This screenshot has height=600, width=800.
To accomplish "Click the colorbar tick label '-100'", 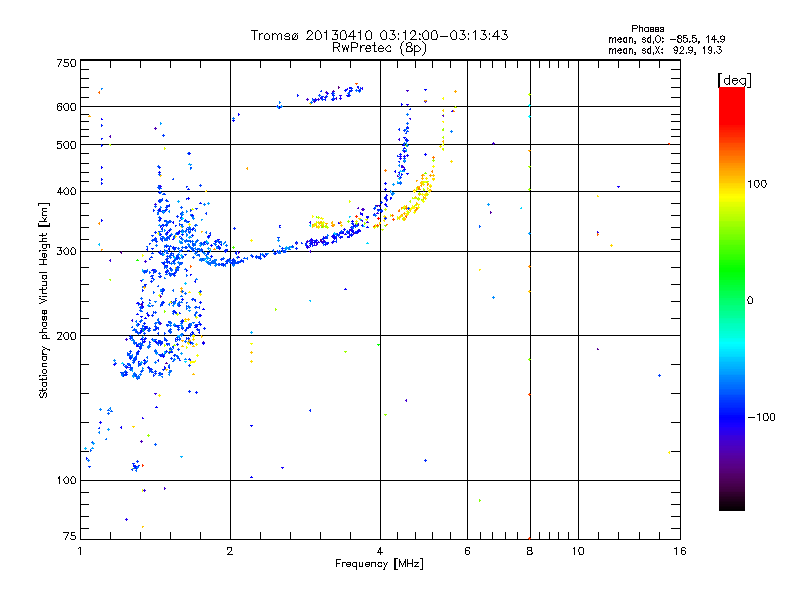I will click(761, 417).
